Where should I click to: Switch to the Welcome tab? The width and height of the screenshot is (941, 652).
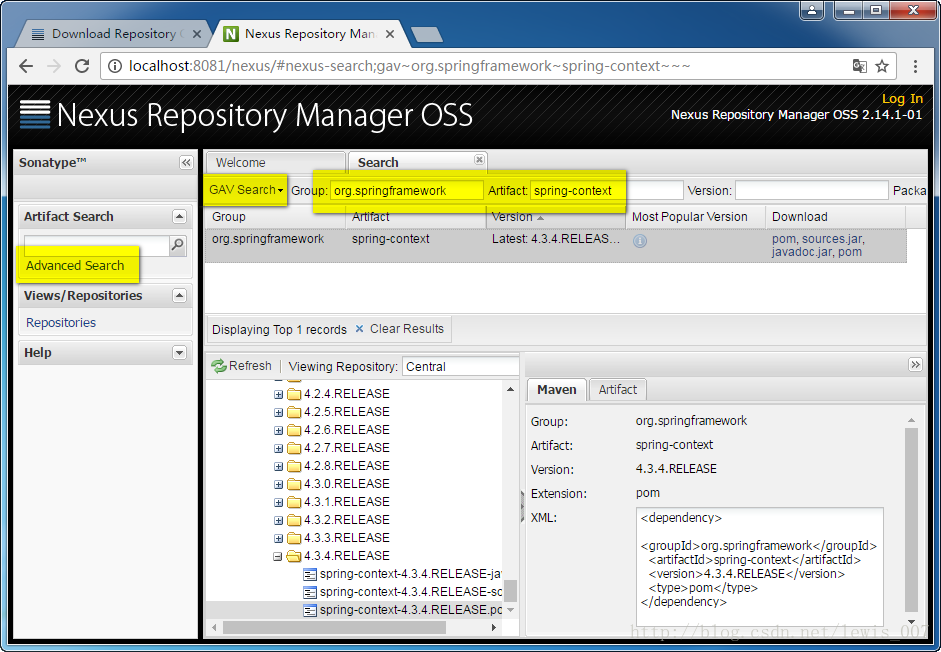pos(275,163)
